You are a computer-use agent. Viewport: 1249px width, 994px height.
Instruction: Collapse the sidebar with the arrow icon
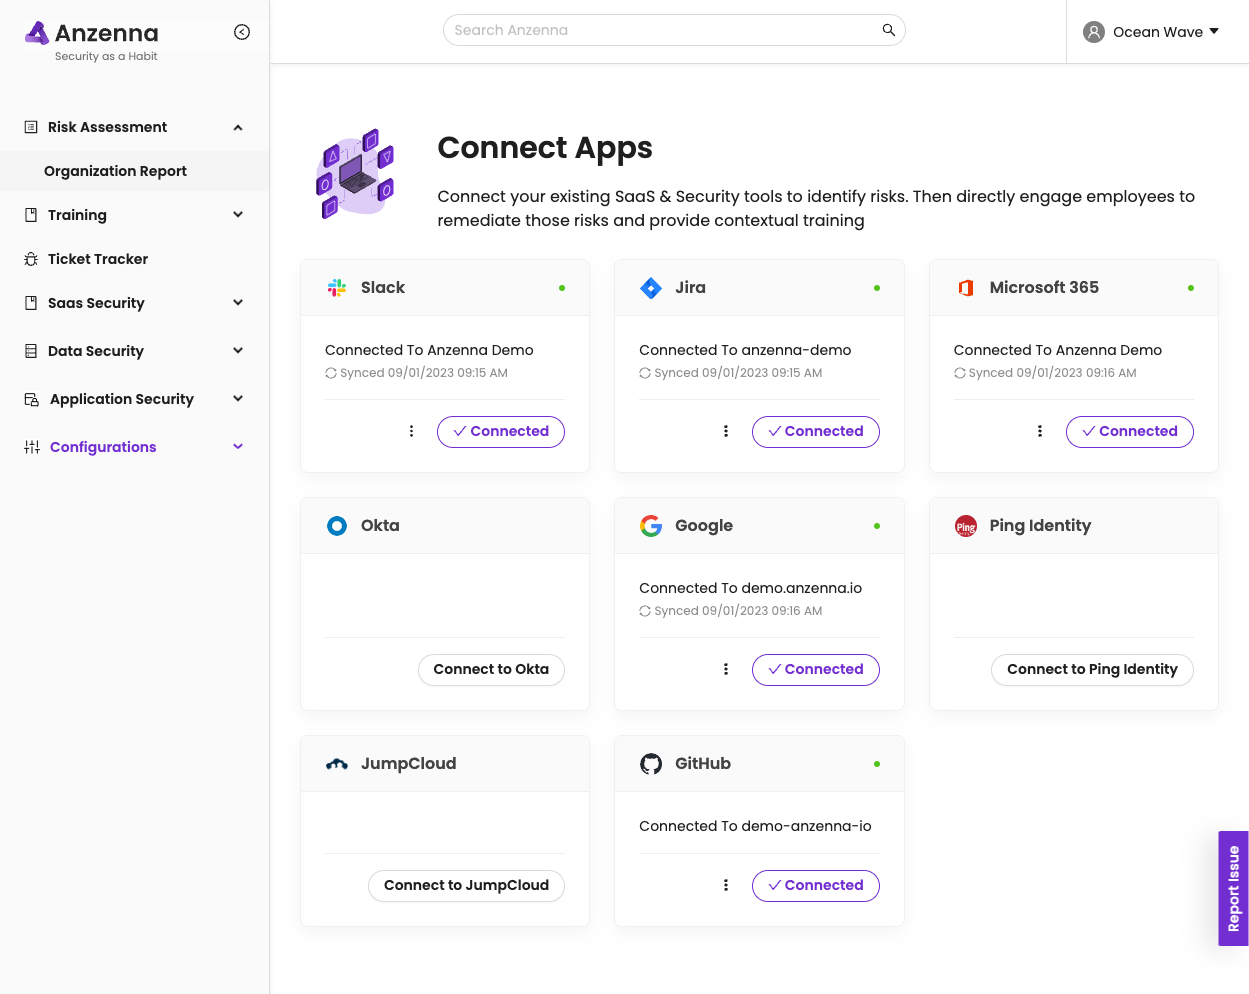(x=242, y=32)
